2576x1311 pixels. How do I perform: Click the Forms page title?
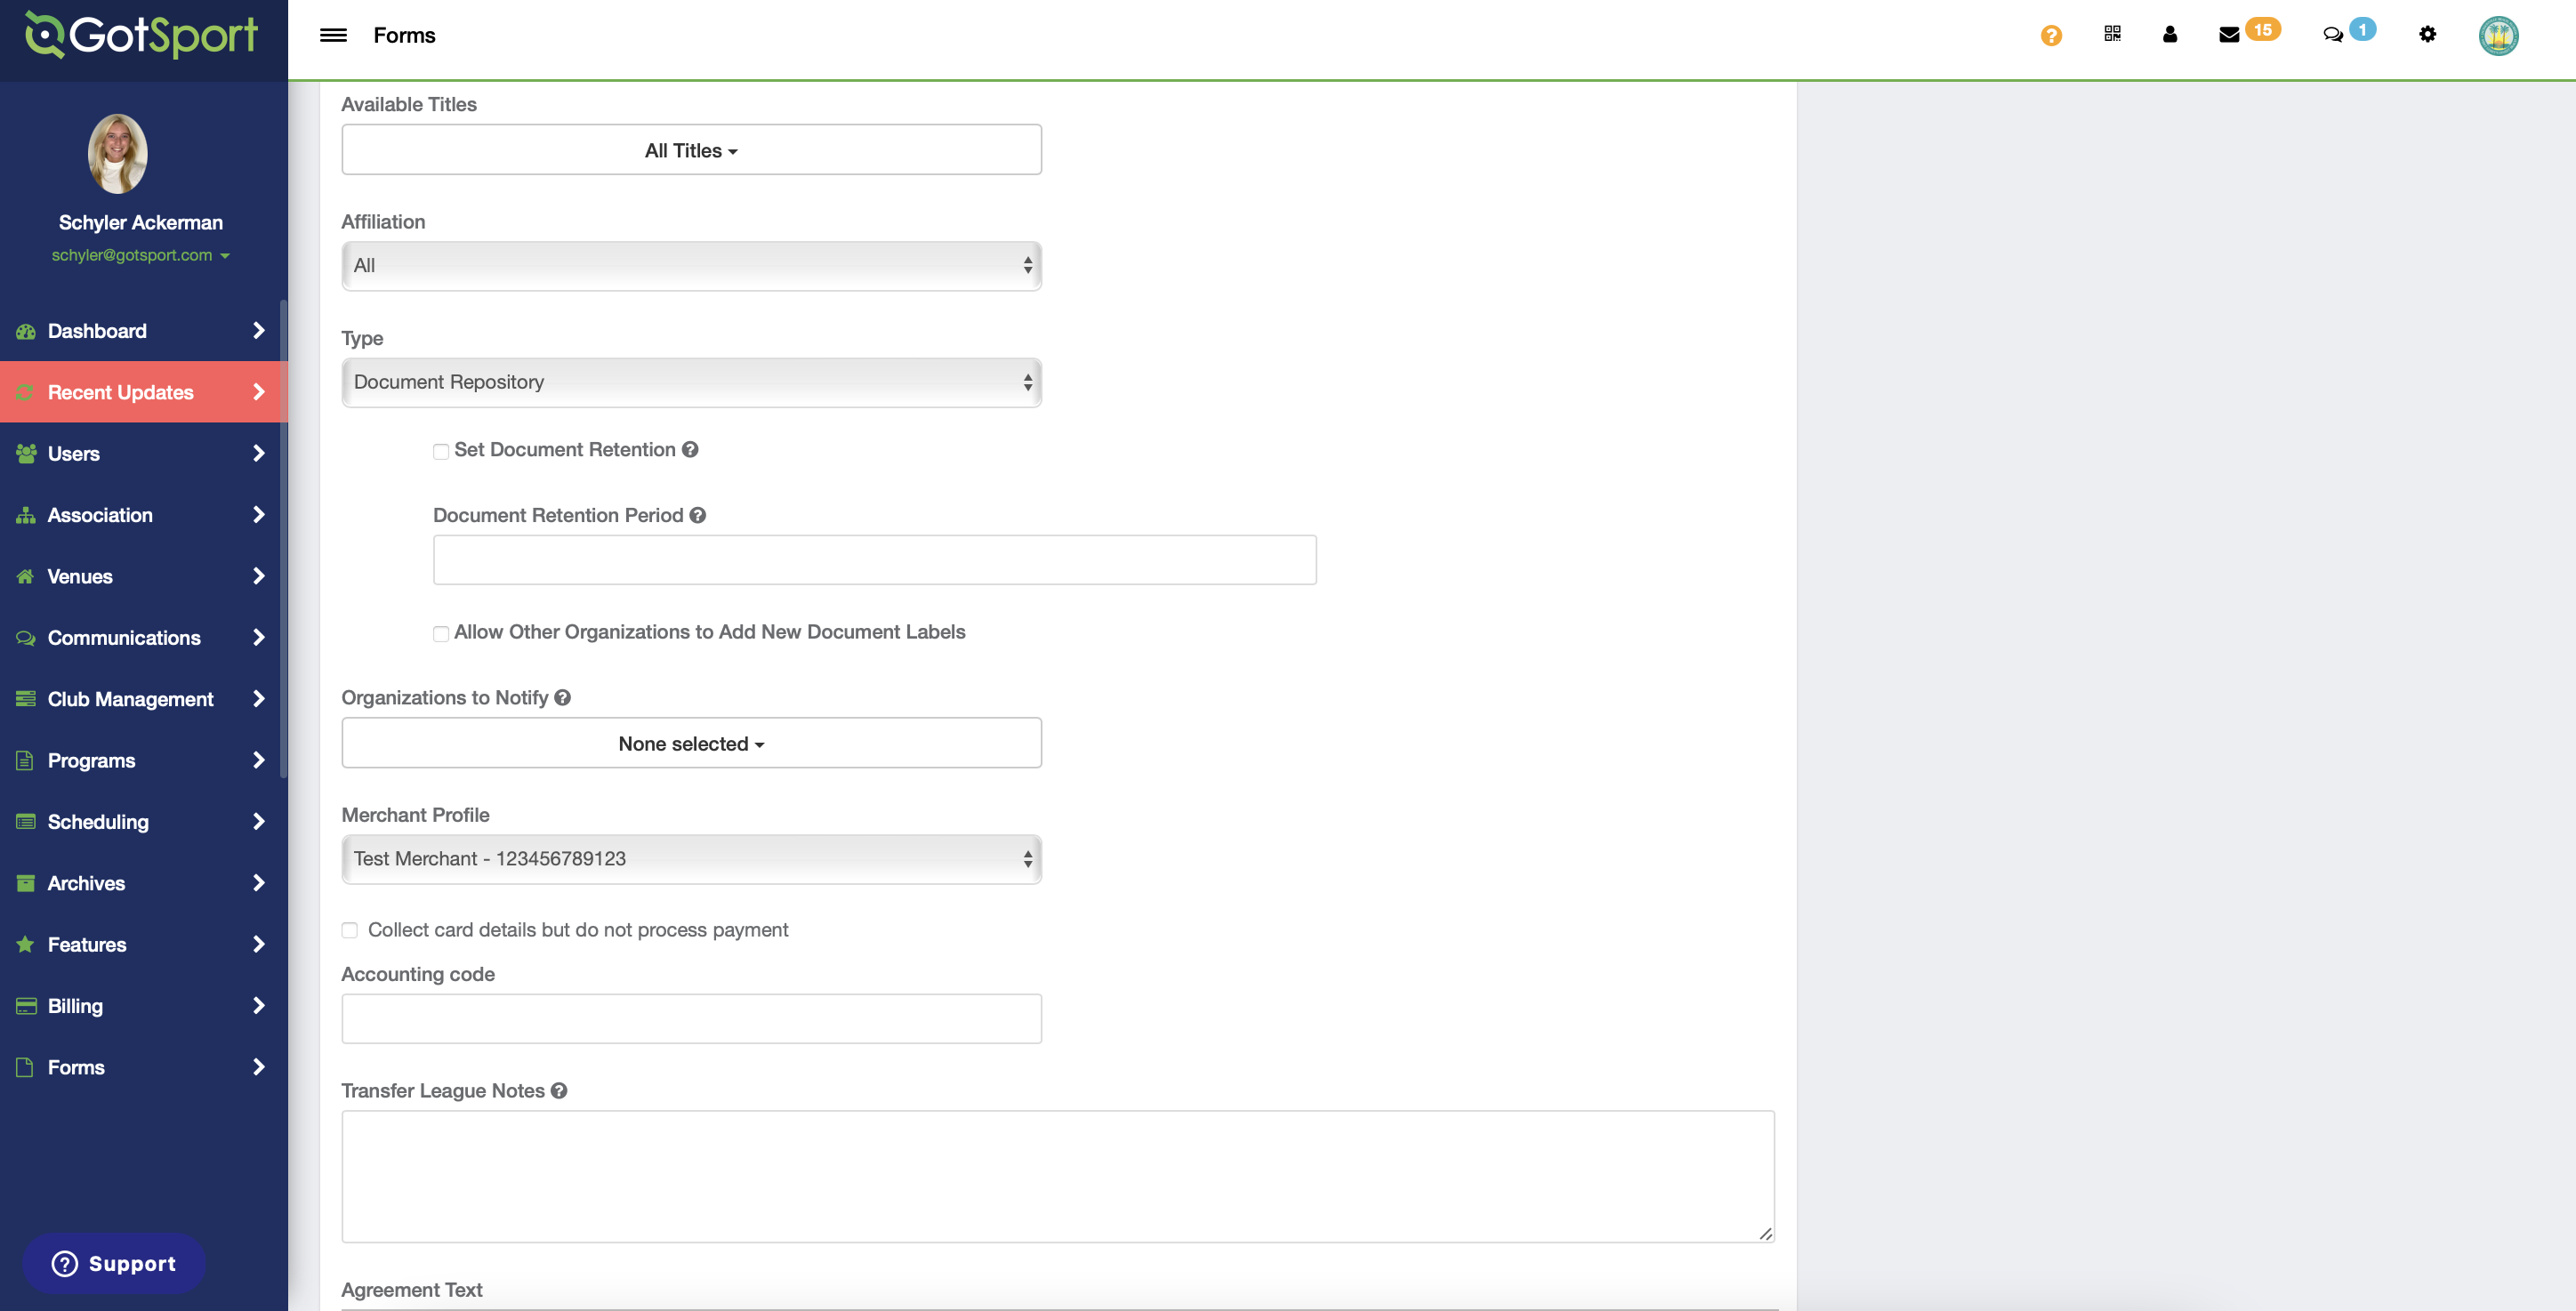click(404, 35)
